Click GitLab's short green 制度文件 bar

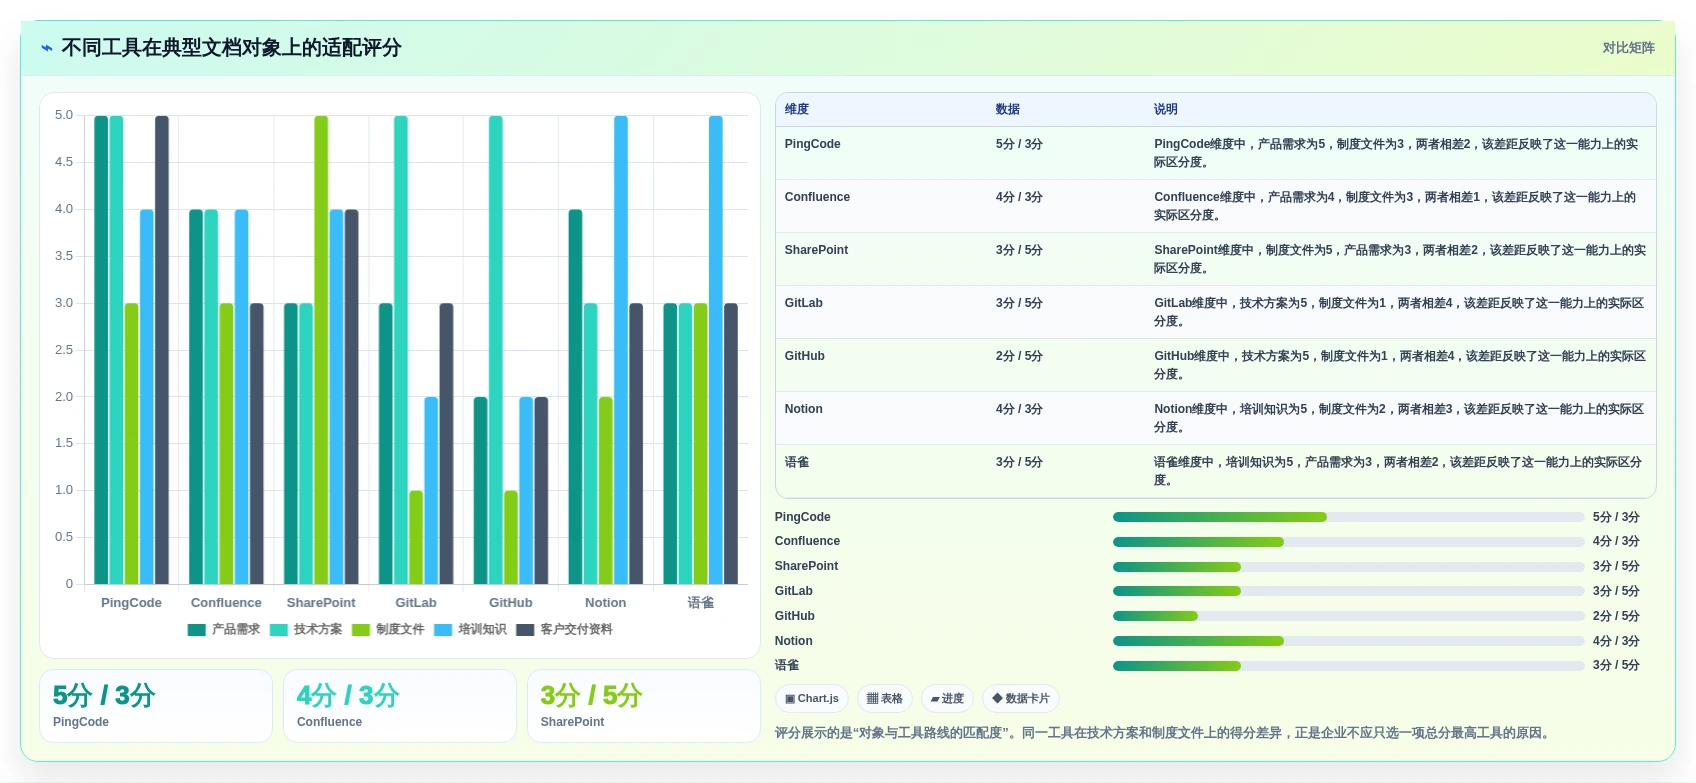point(416,537)
